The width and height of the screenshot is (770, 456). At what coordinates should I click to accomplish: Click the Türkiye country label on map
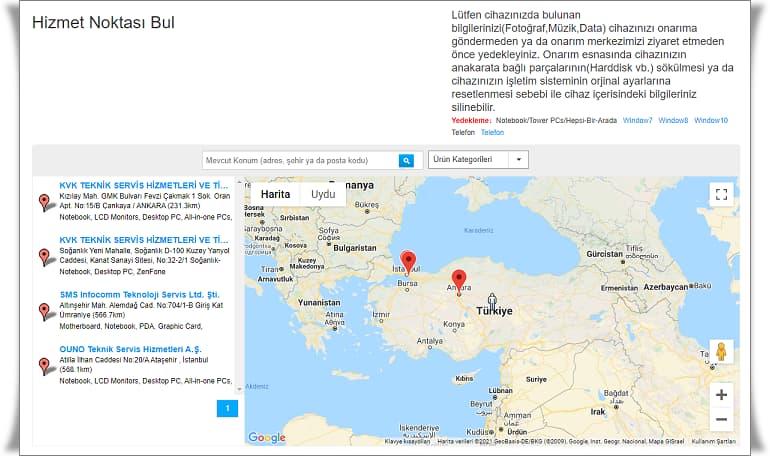(x=495, y=311)
